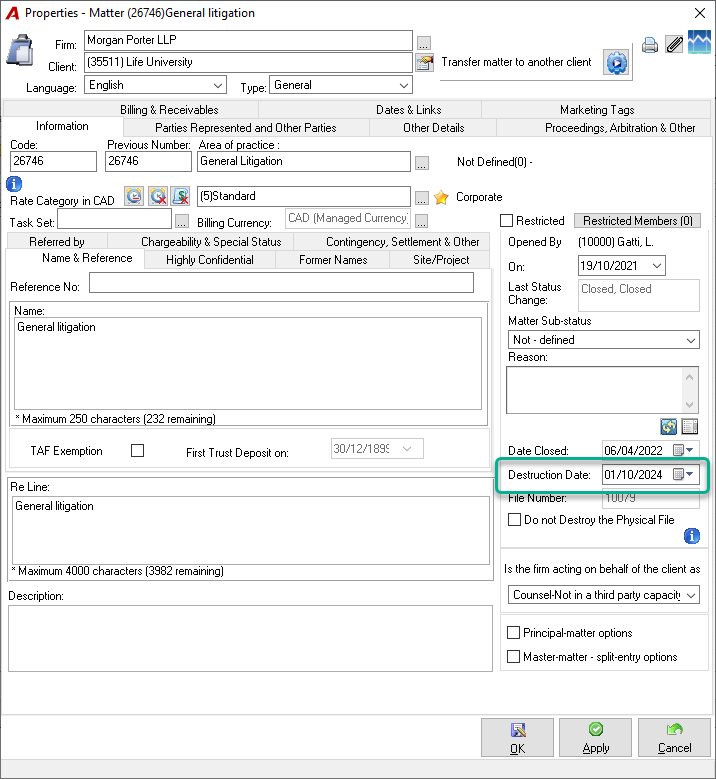The height and width of the screenshot is (779, 716).
Task: Click into the Re Line text area
Action: pyautogui.click(x=251, y=531)
